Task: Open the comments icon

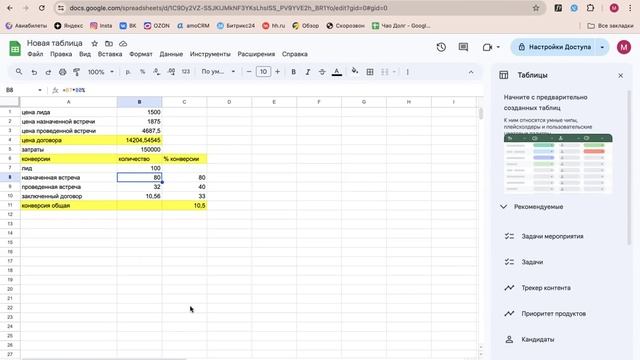Action: [463, 47]
